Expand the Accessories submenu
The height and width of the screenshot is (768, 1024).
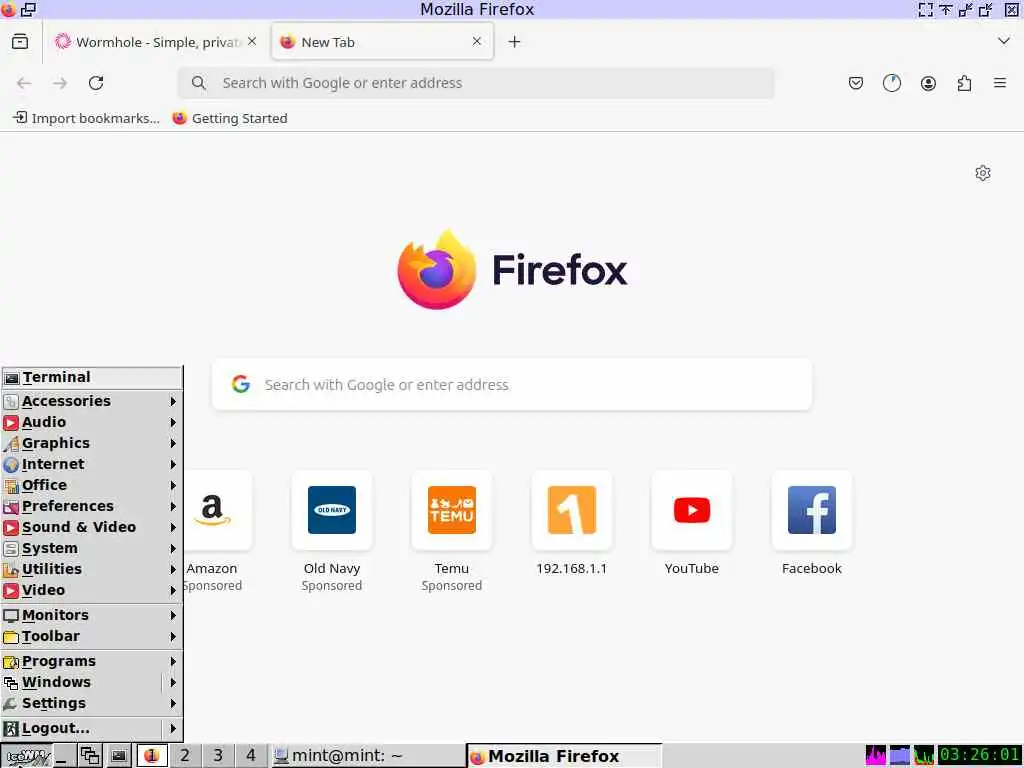(x=91, y=401)
